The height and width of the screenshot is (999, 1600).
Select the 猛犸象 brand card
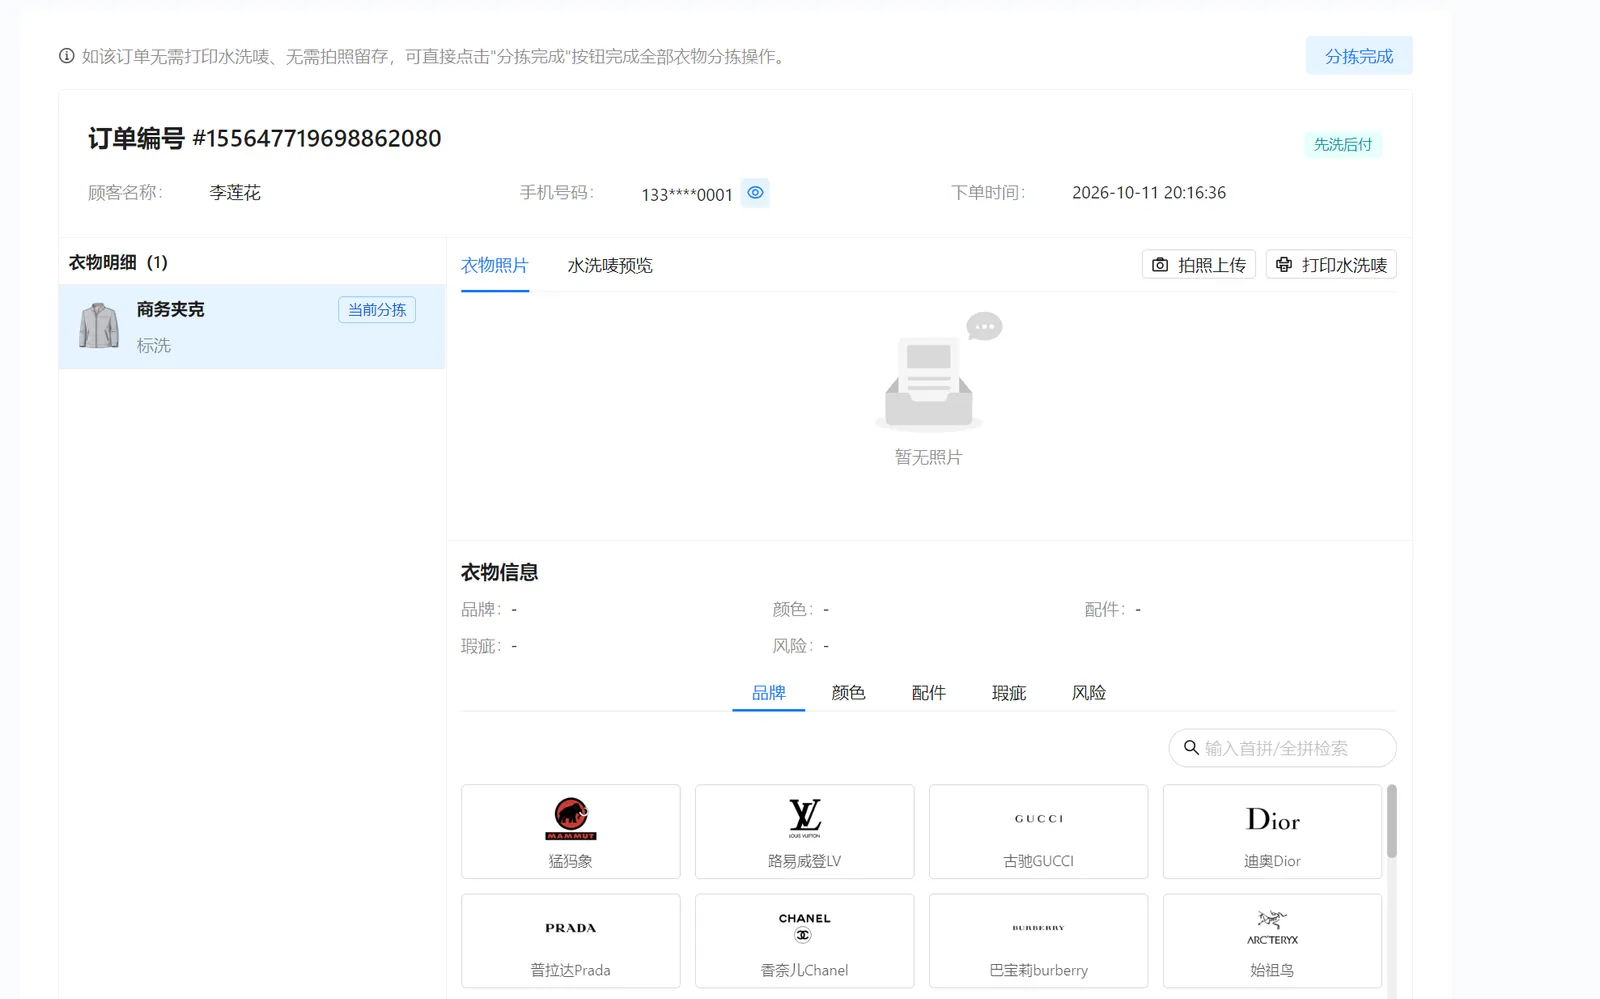point(571,831)
